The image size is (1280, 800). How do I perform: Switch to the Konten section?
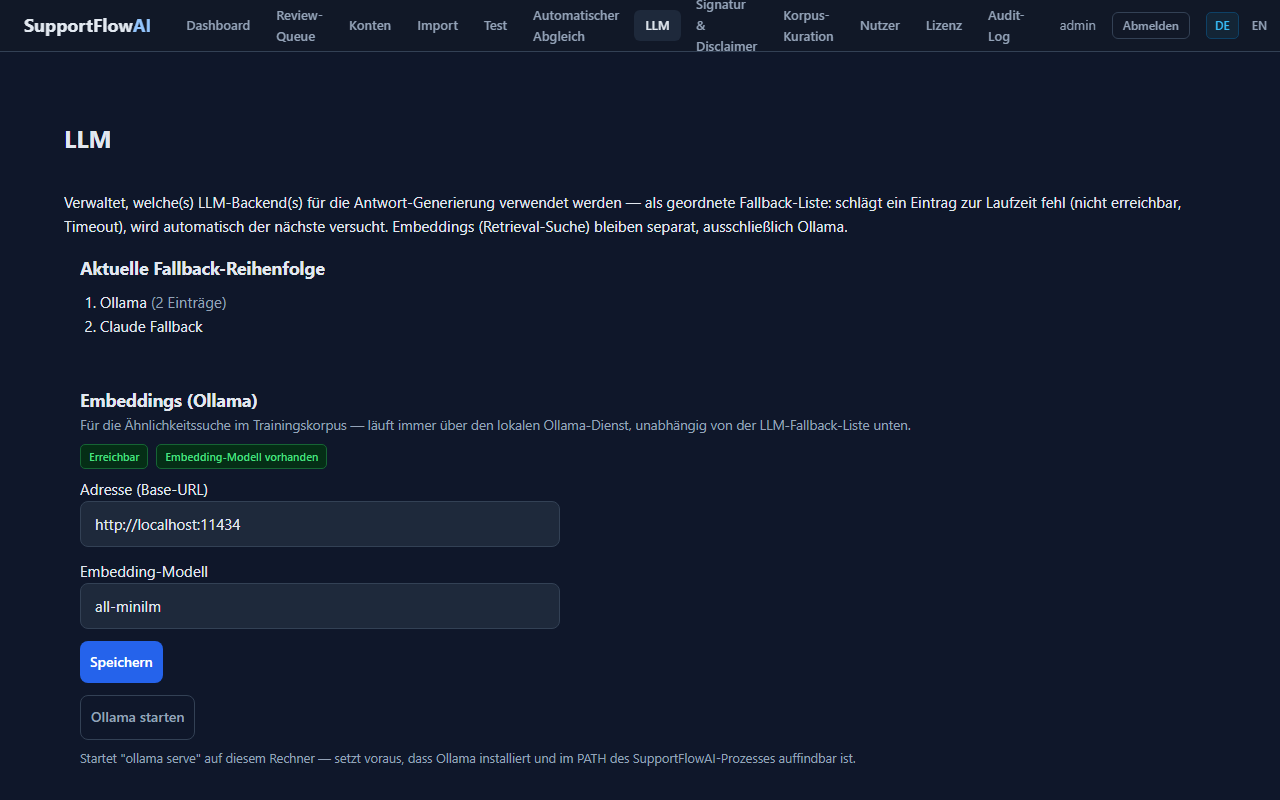(x=370, y=25)
